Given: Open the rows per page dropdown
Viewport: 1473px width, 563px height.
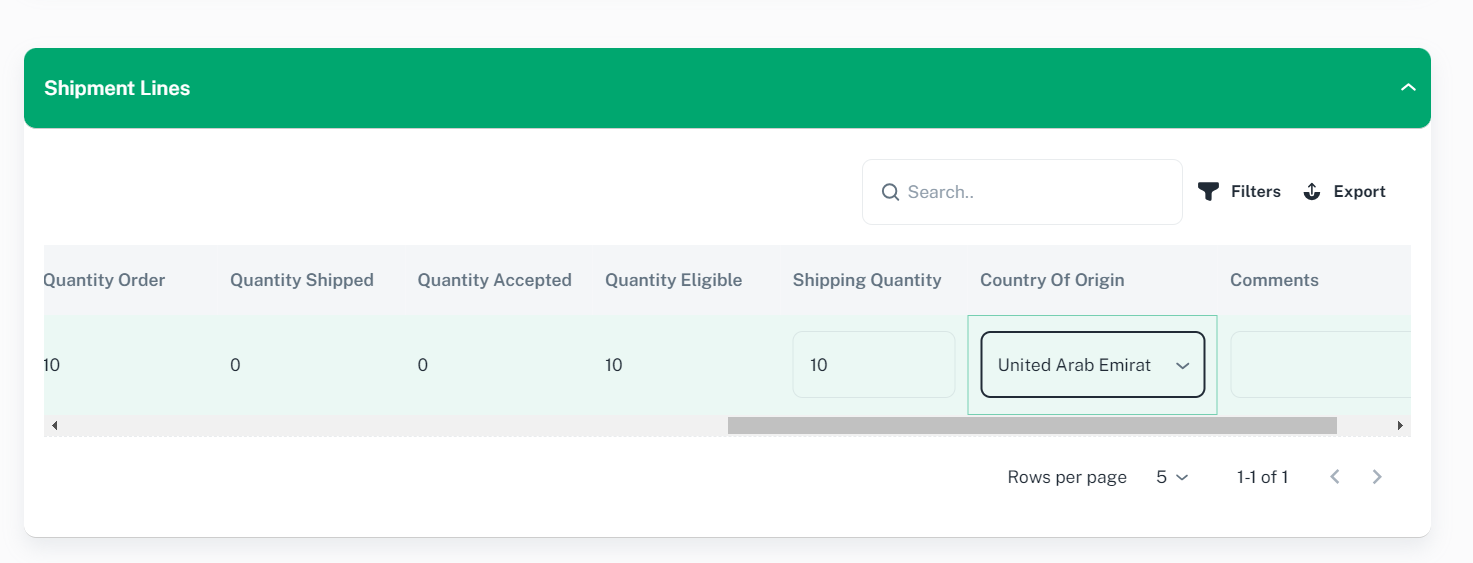Looking at the screenshot, I should click(1172, 477).
